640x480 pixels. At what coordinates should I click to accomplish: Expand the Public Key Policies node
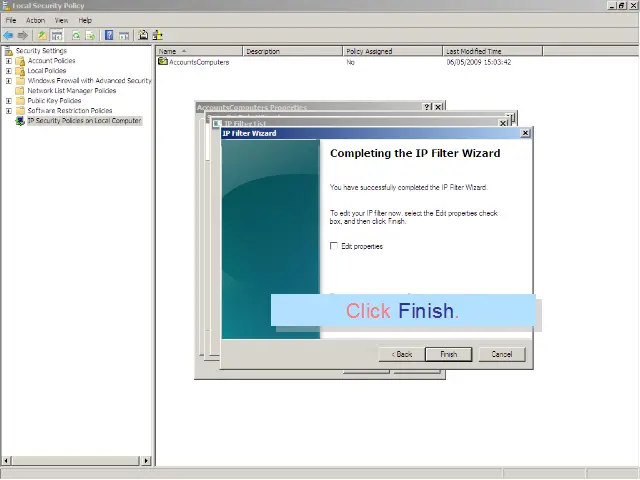pyautogui.click(x=9, y=101)
